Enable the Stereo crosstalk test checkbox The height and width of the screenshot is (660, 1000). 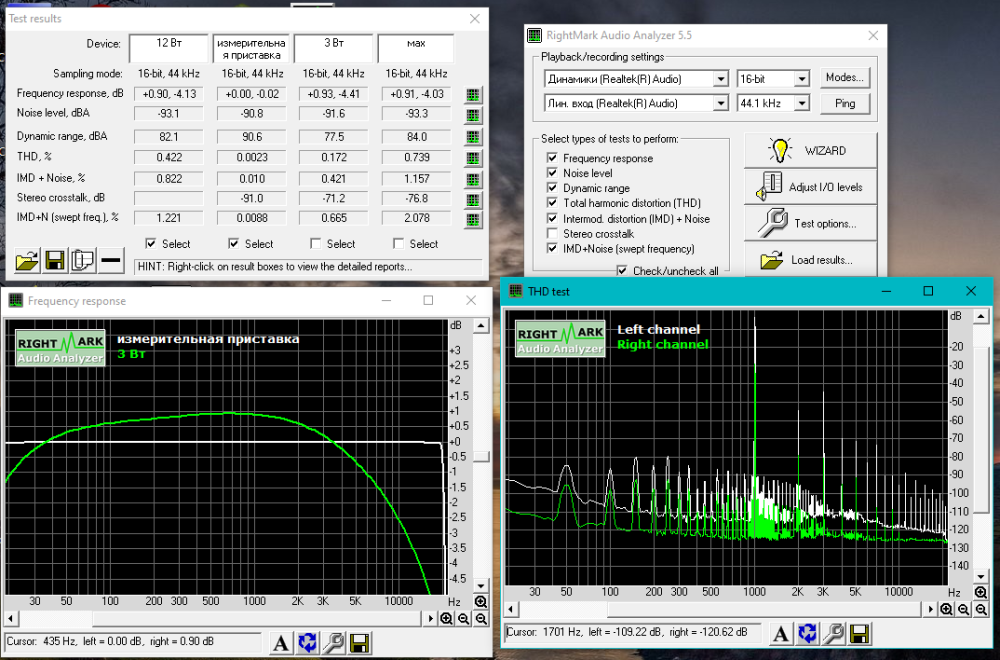point(553,234)
